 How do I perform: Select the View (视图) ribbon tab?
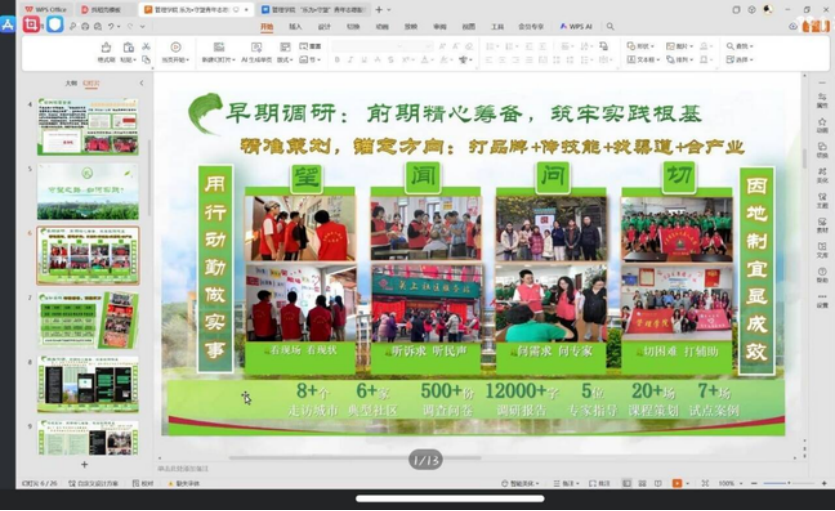[469, 27]
